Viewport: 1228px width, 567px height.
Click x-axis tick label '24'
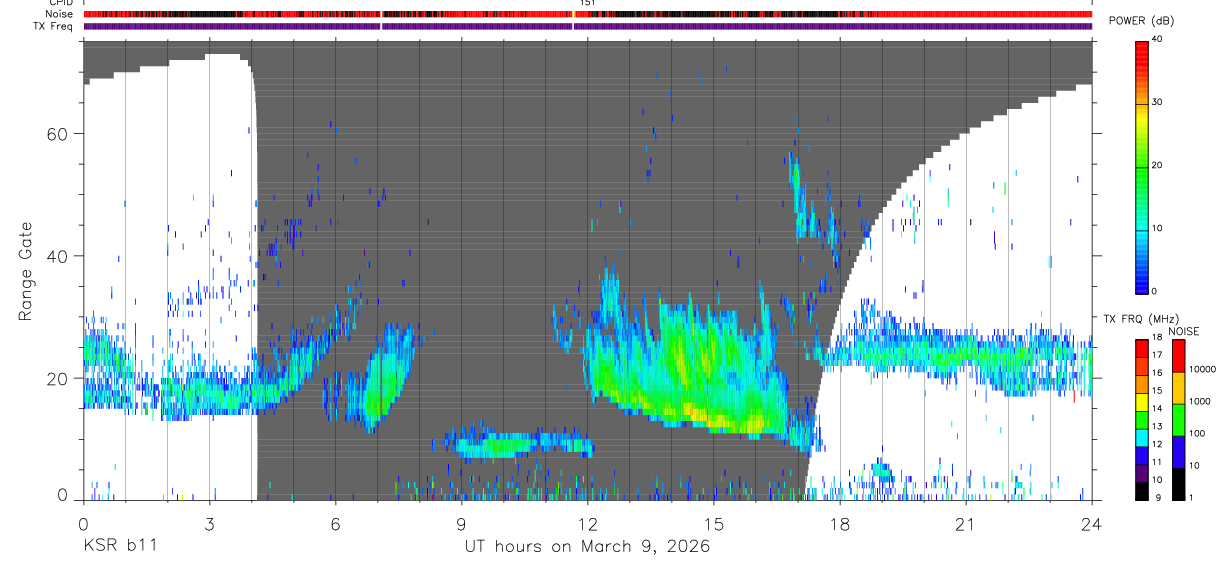click(1091, 523)
